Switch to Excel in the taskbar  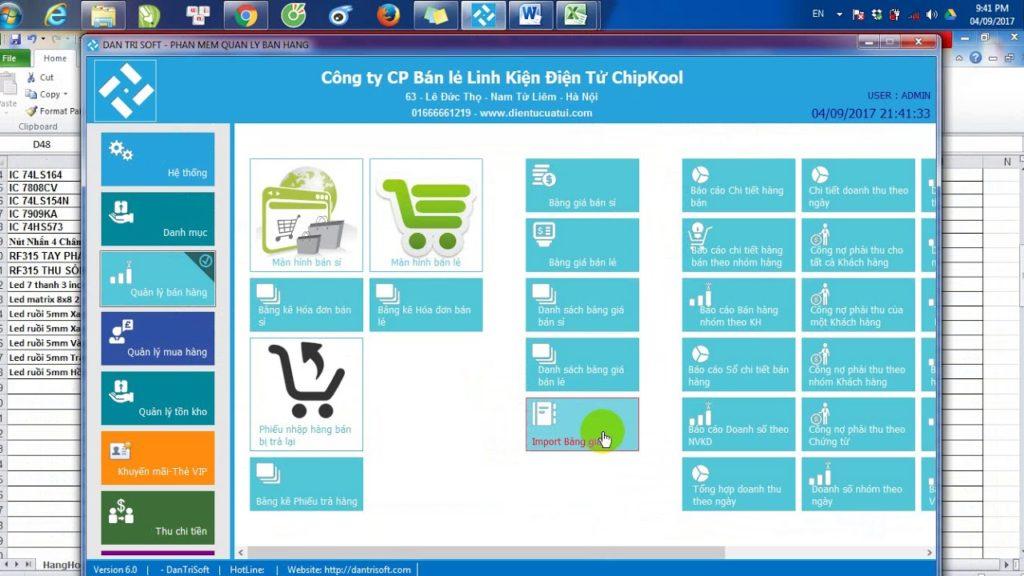[577, 14]
